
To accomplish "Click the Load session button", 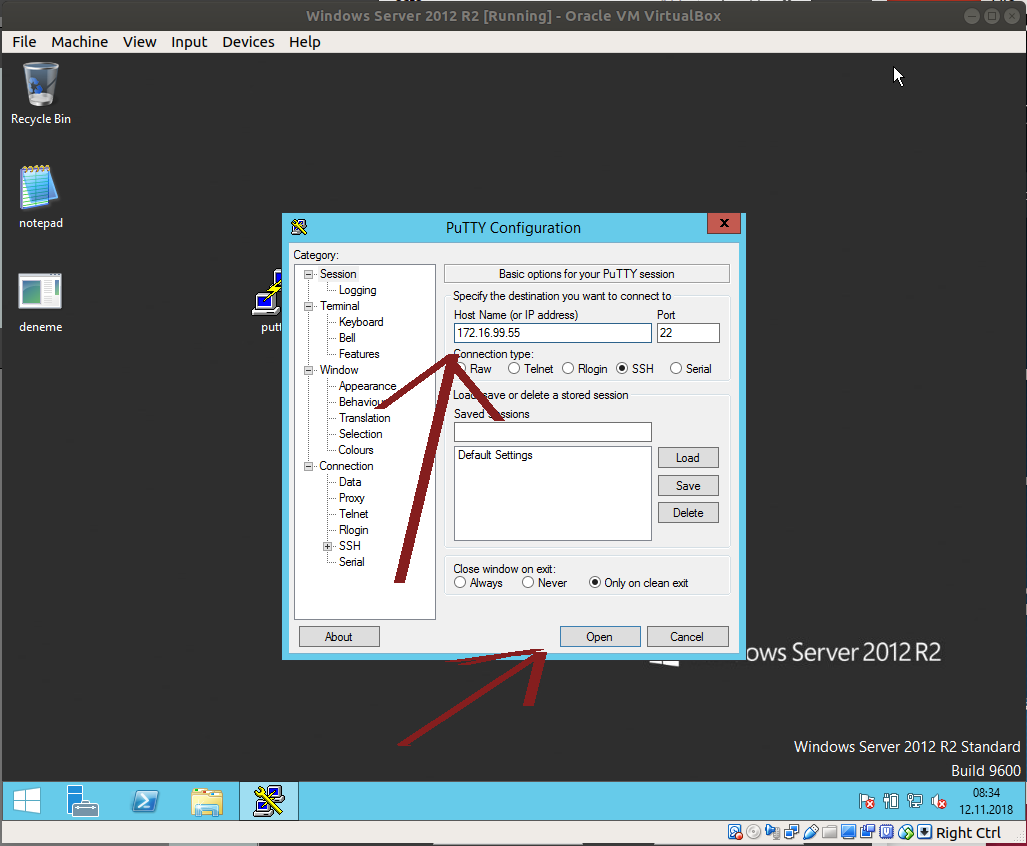I will tap(688, 458).
